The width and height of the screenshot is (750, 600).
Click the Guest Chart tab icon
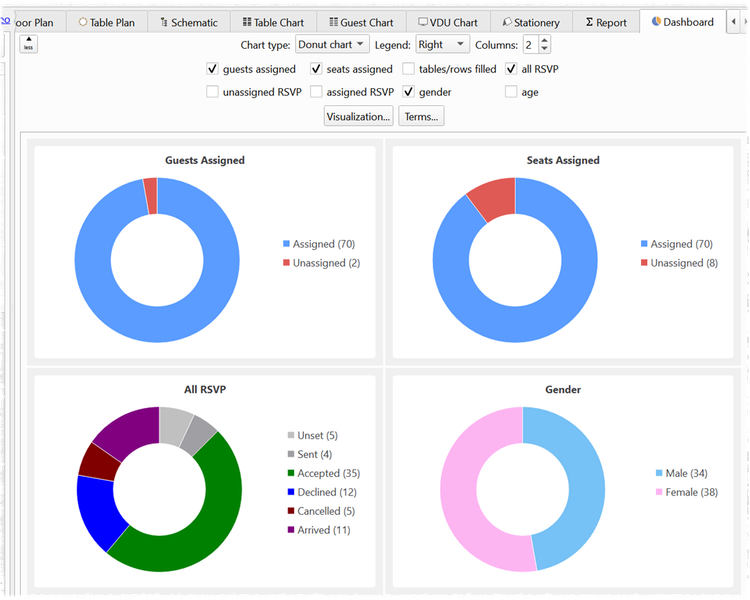click(x=333, y=22)
